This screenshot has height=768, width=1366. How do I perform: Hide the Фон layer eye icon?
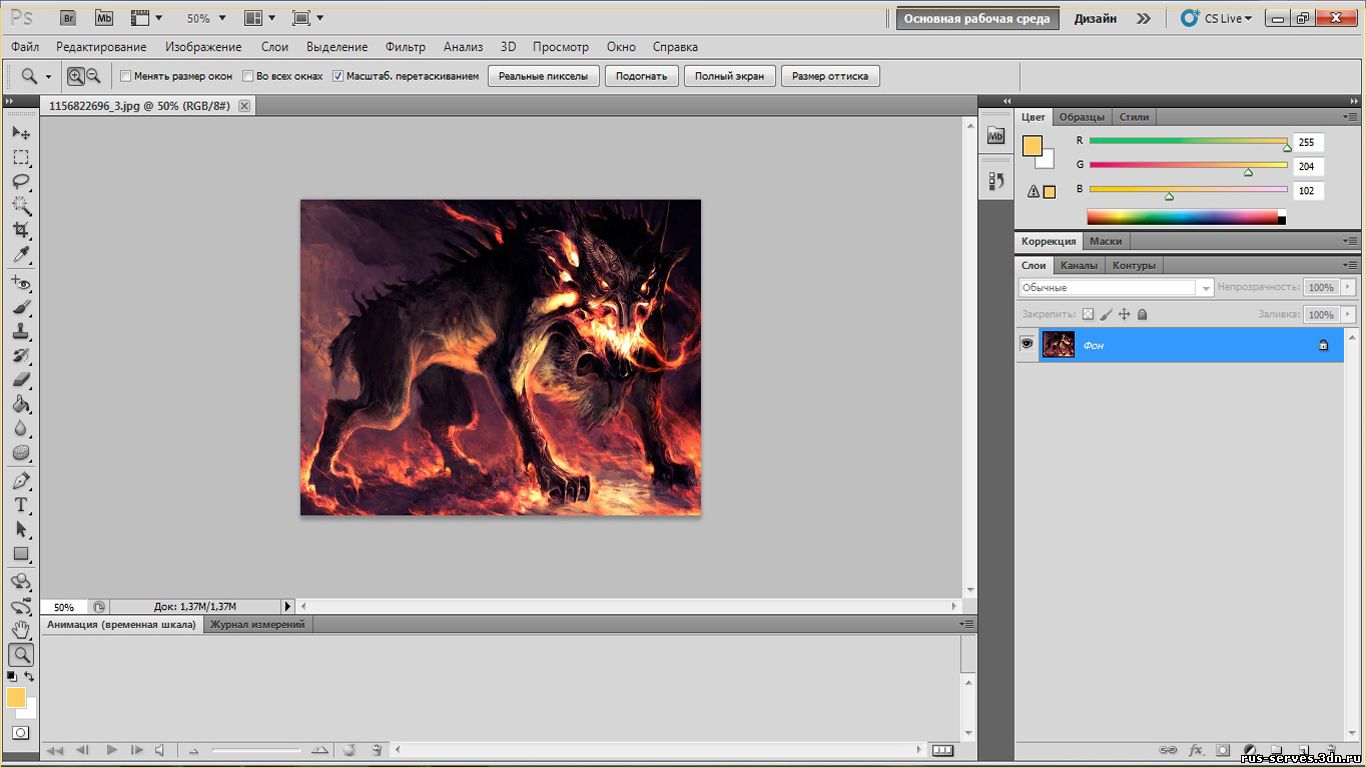pos(1026,344)
